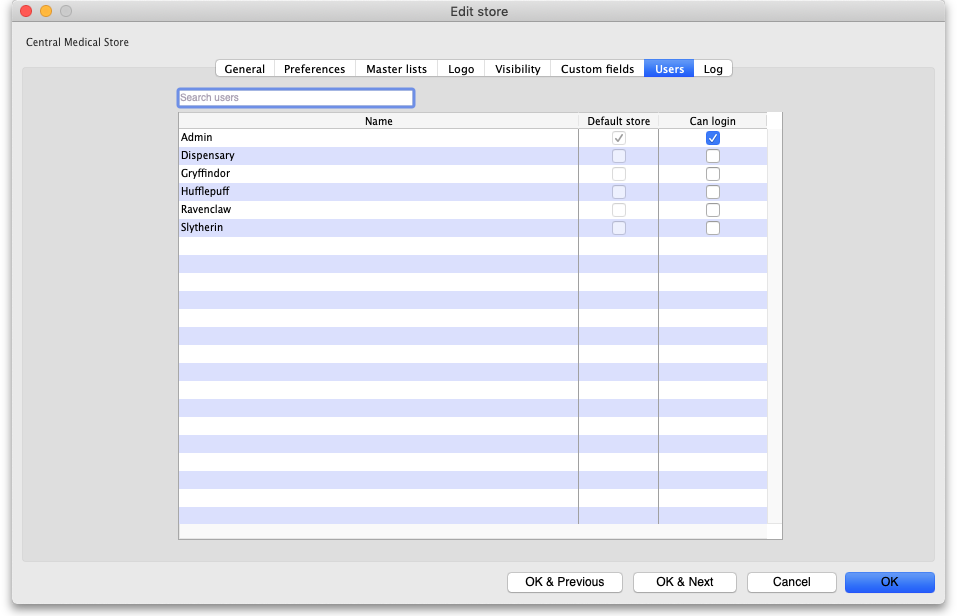
Task: Go to the Visibility tab
Action: click(x=517, y=69)
